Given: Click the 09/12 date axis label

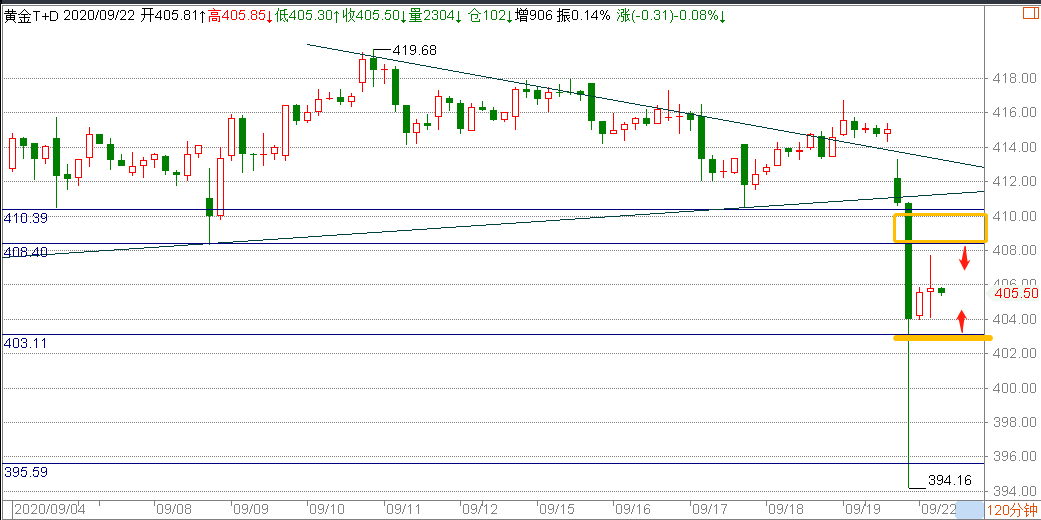Looking at the screenshot, I should 481,510.
